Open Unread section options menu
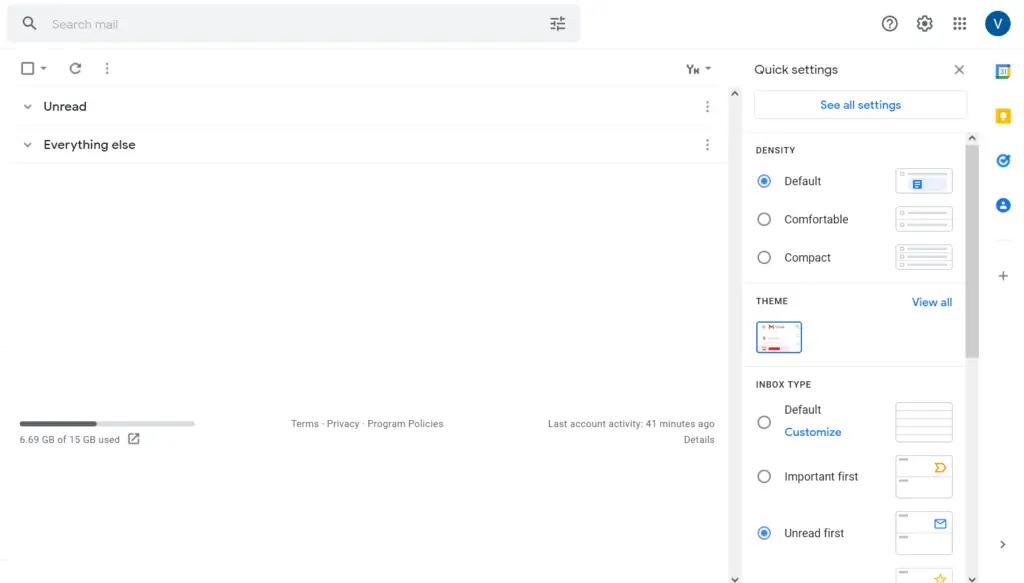This screenshot has width=1024, height=583. [x=707, y=106]
